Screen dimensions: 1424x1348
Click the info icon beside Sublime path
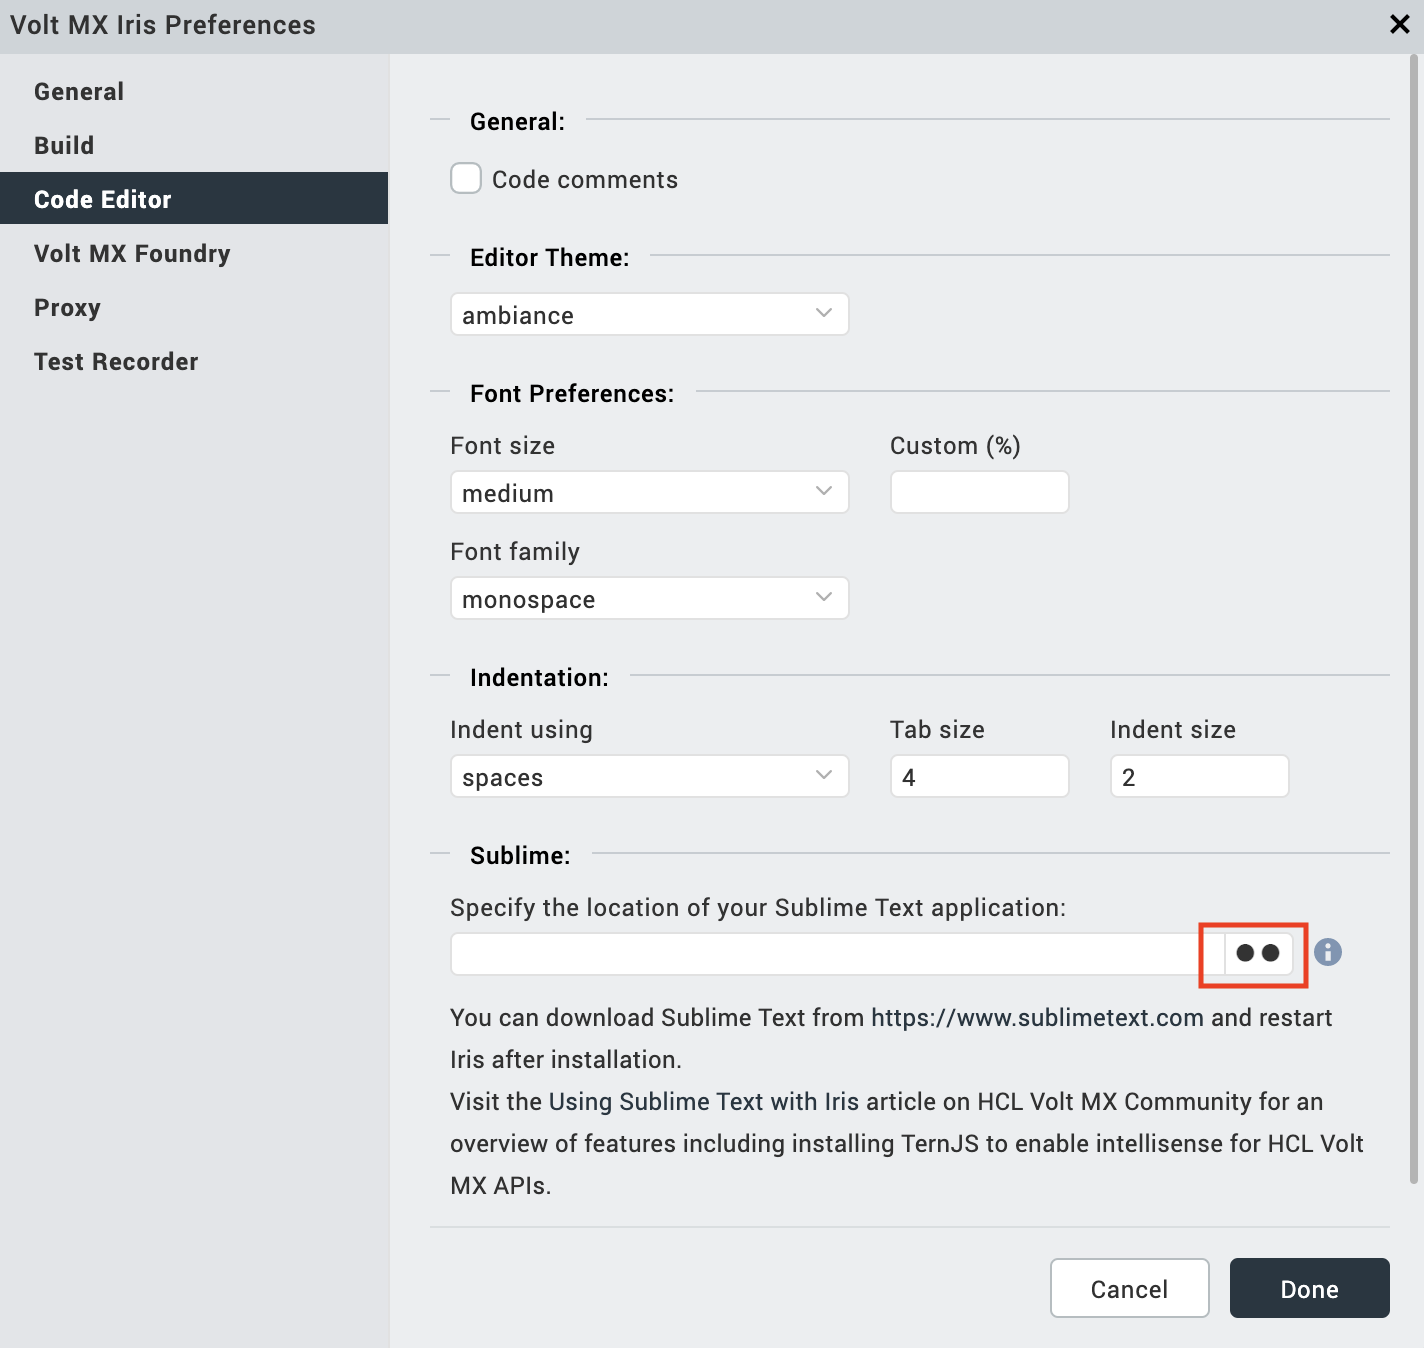point(1327,952)
